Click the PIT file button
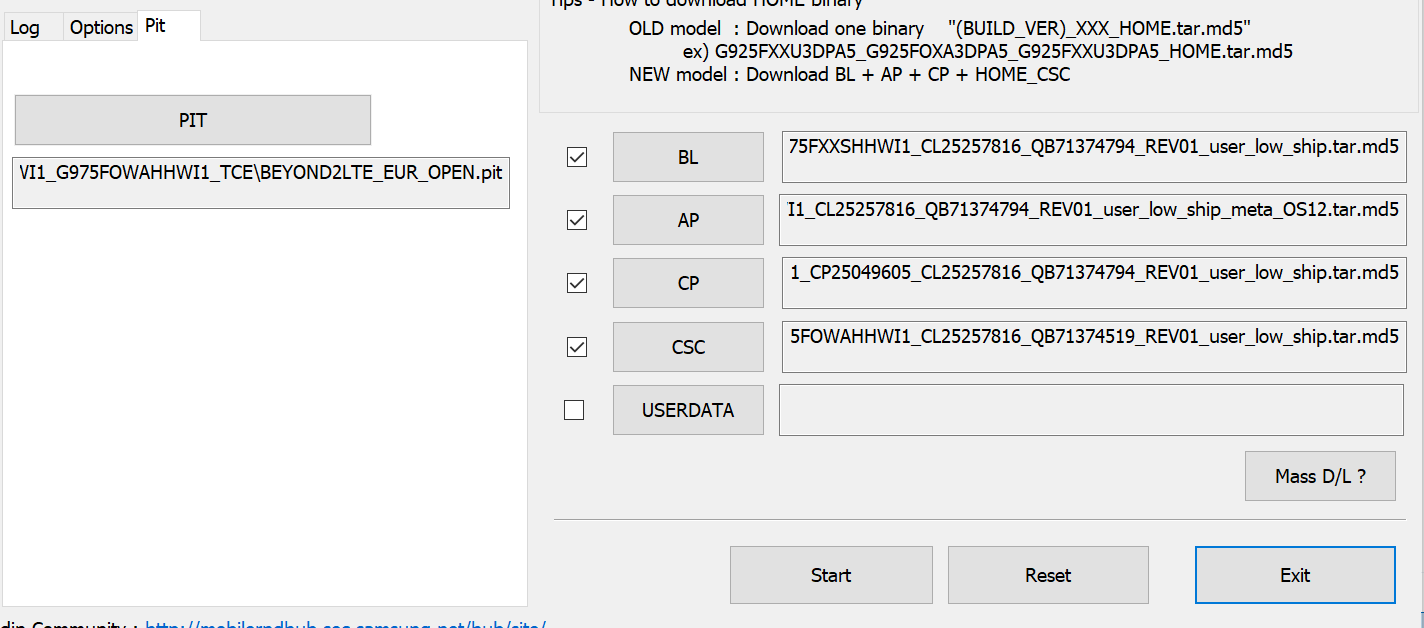This screenshot has height=628, width=1424. tap(193, 120)
